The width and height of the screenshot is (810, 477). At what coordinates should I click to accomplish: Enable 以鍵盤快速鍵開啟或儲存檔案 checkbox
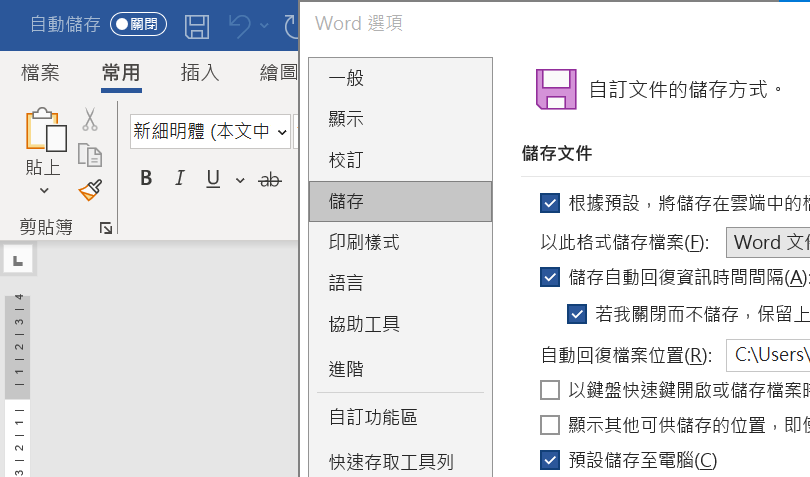pyautogui.click(x=550, y=390)
